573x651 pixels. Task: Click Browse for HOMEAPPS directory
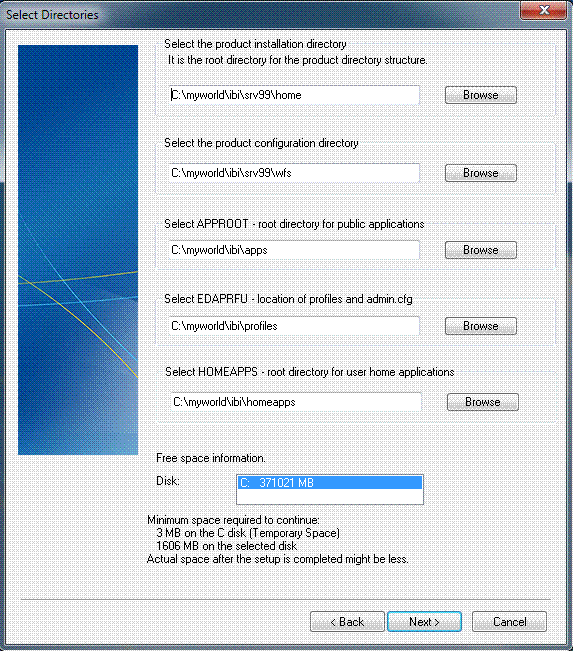click(483, 402)
